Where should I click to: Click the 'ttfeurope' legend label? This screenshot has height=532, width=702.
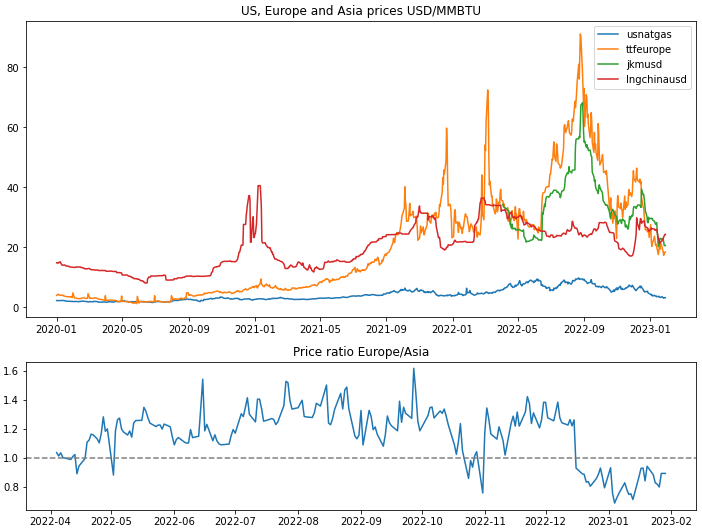pyautogui.click(x=649, y=49)
